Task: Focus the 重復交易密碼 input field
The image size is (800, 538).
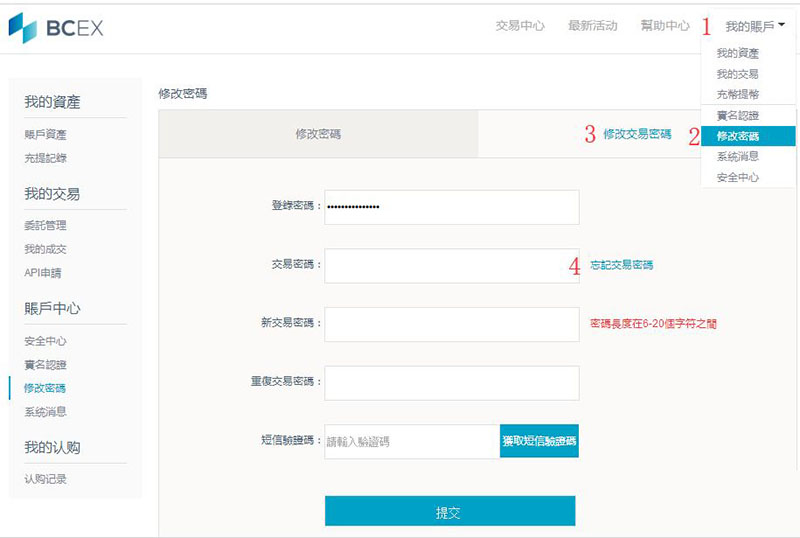Action: coord(451,382)
